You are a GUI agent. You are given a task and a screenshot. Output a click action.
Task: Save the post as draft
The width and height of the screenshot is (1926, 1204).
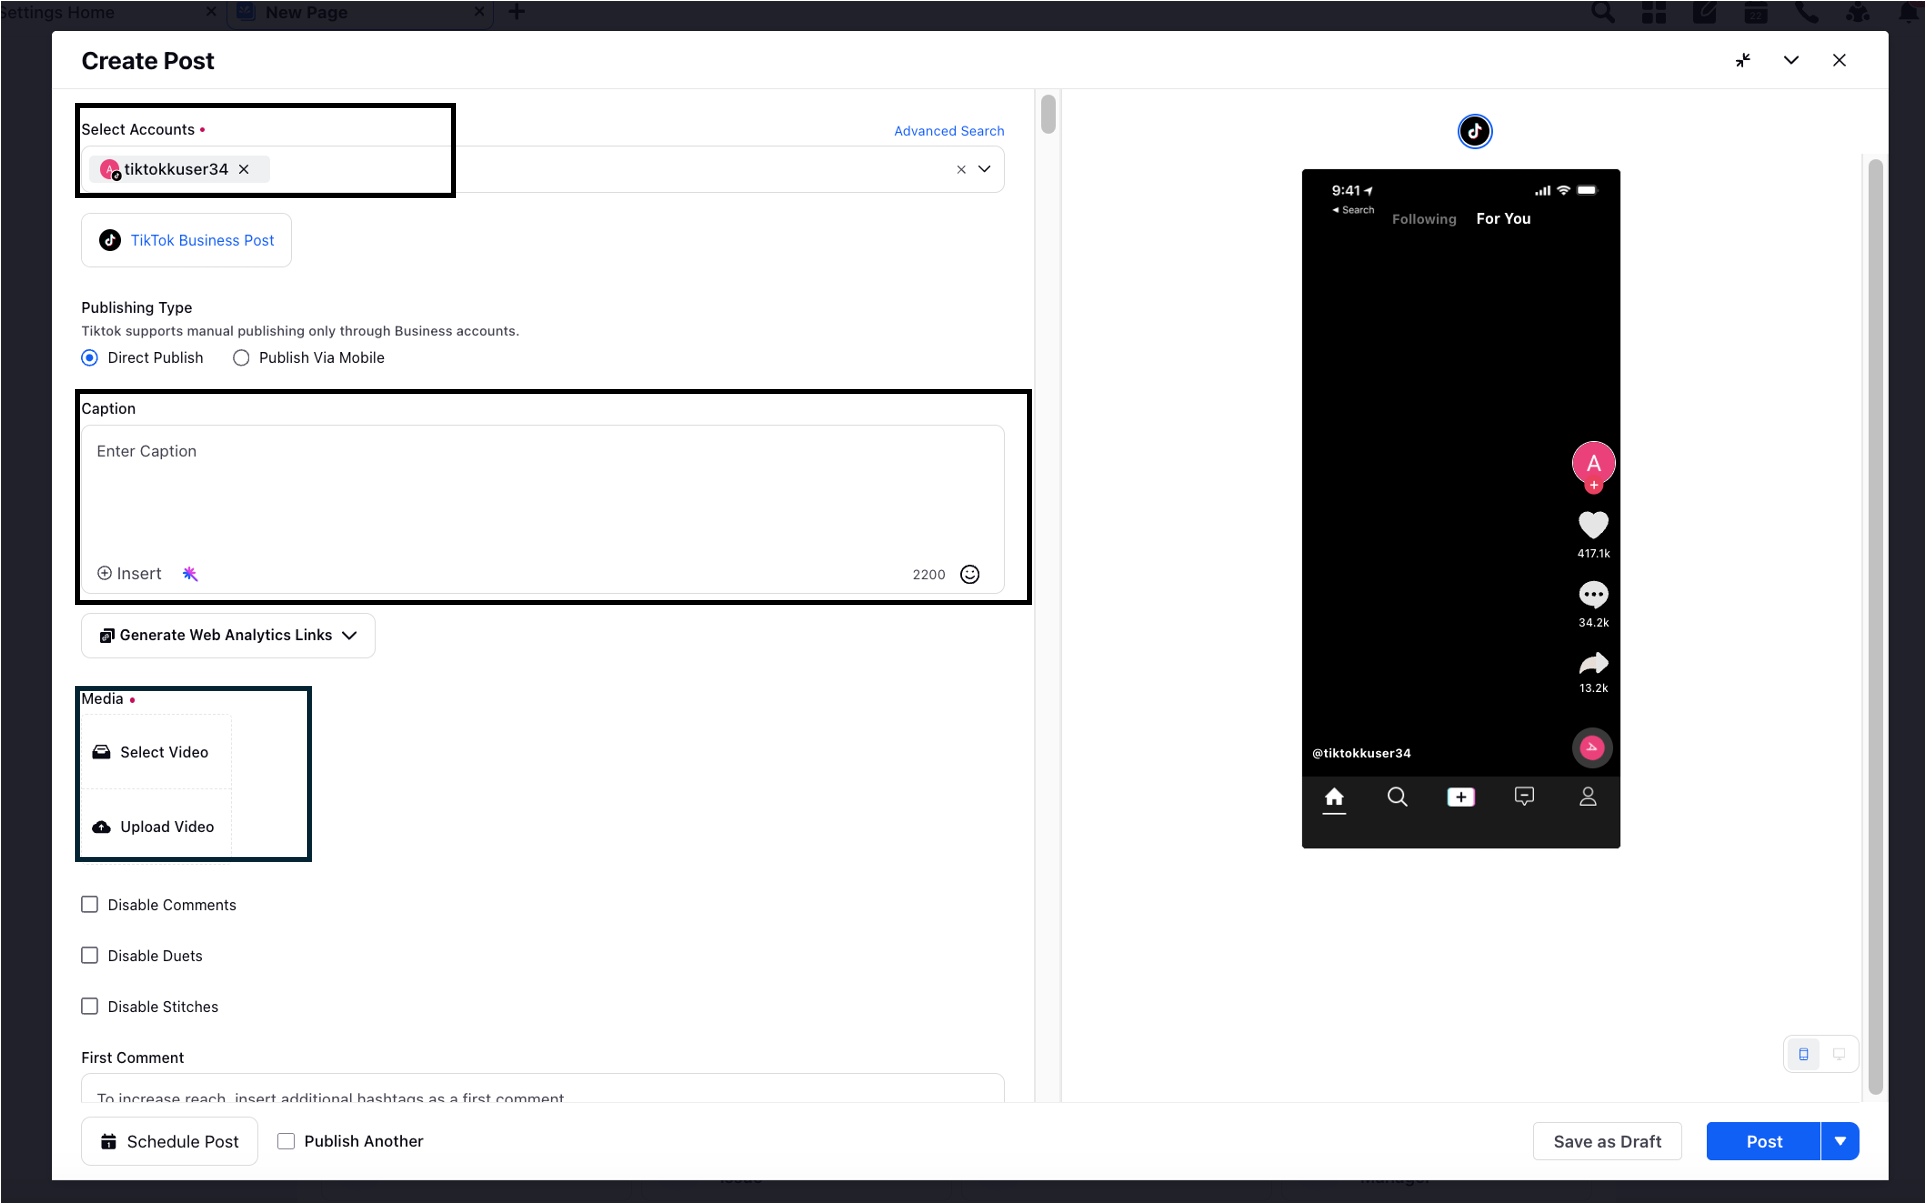point(1607,1142)
